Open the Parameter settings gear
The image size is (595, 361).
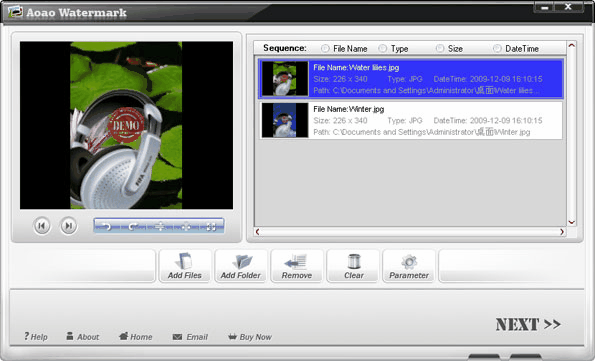[409, 266]
